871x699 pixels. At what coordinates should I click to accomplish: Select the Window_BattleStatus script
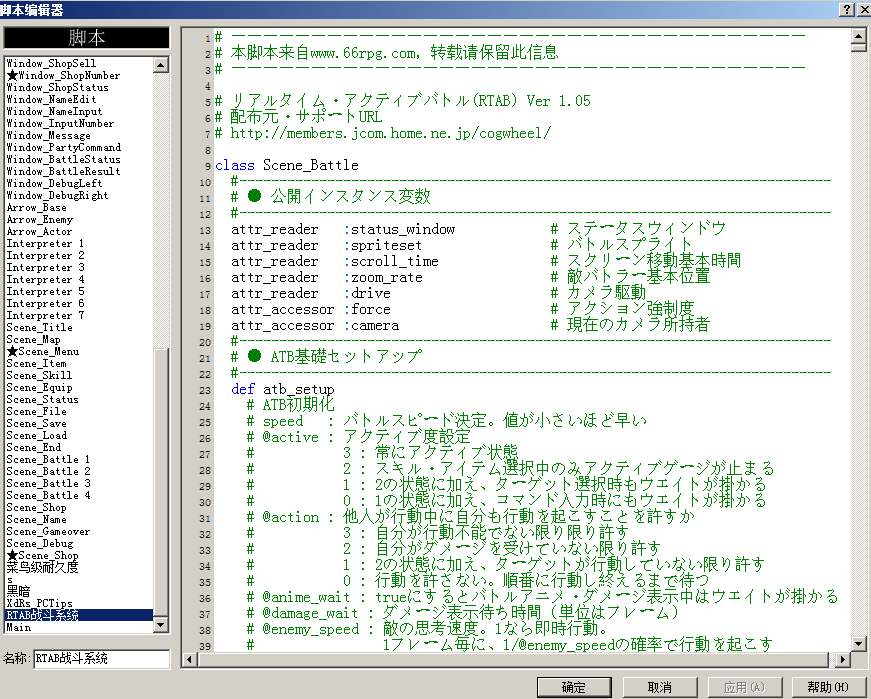coord(79,159)
